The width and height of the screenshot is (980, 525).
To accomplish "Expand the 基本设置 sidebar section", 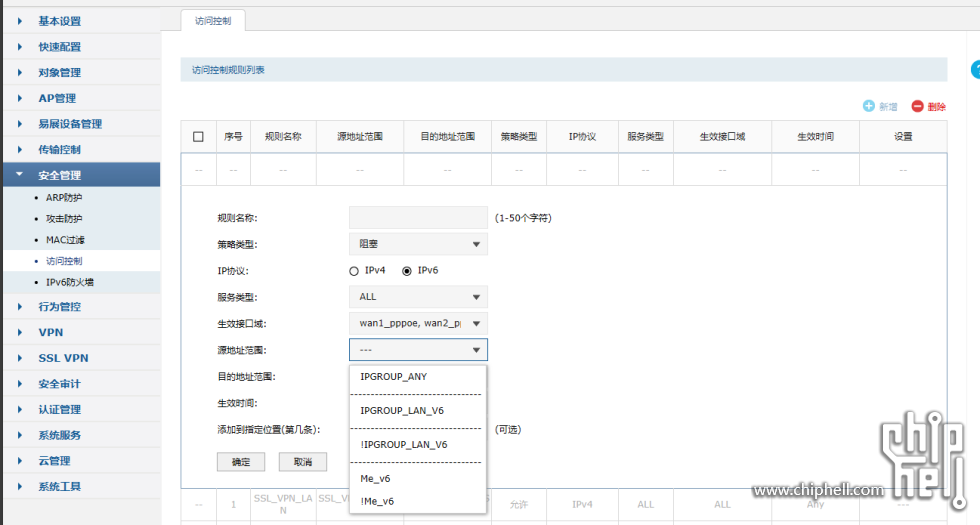I will tap(81, 21).
